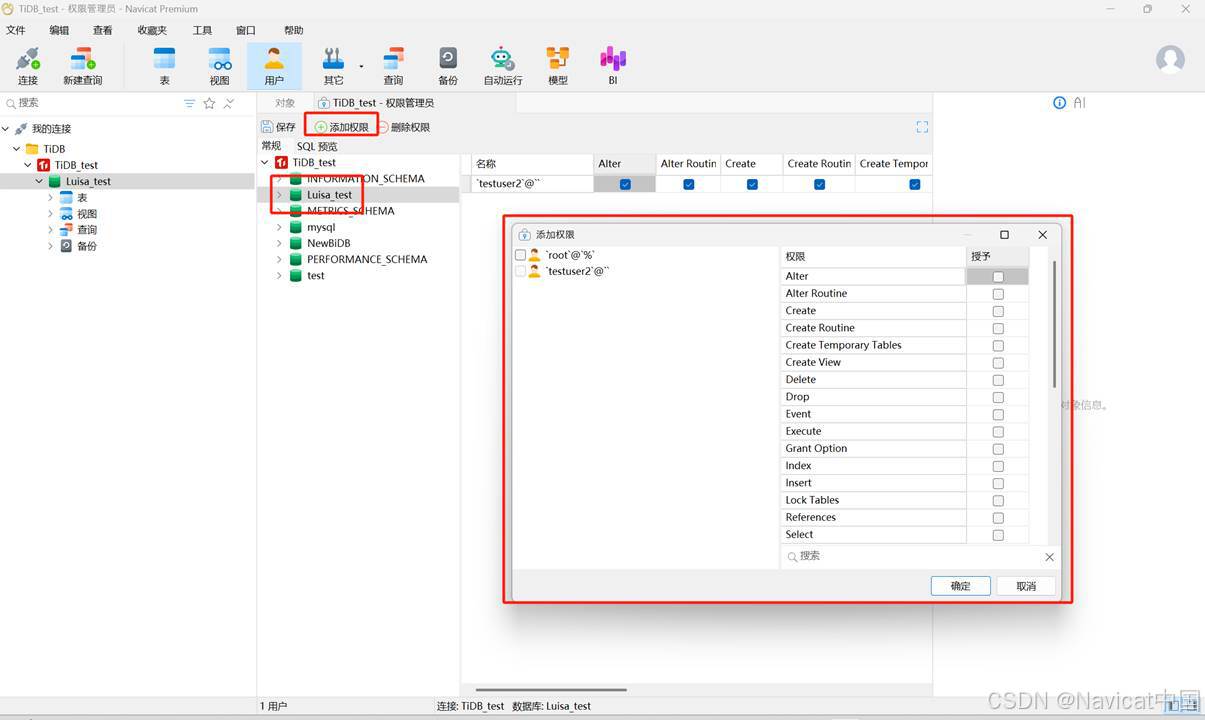Expand the mysql database in privilege tree
Viewport: 1205px width, 720px height.
click(279, 227)
